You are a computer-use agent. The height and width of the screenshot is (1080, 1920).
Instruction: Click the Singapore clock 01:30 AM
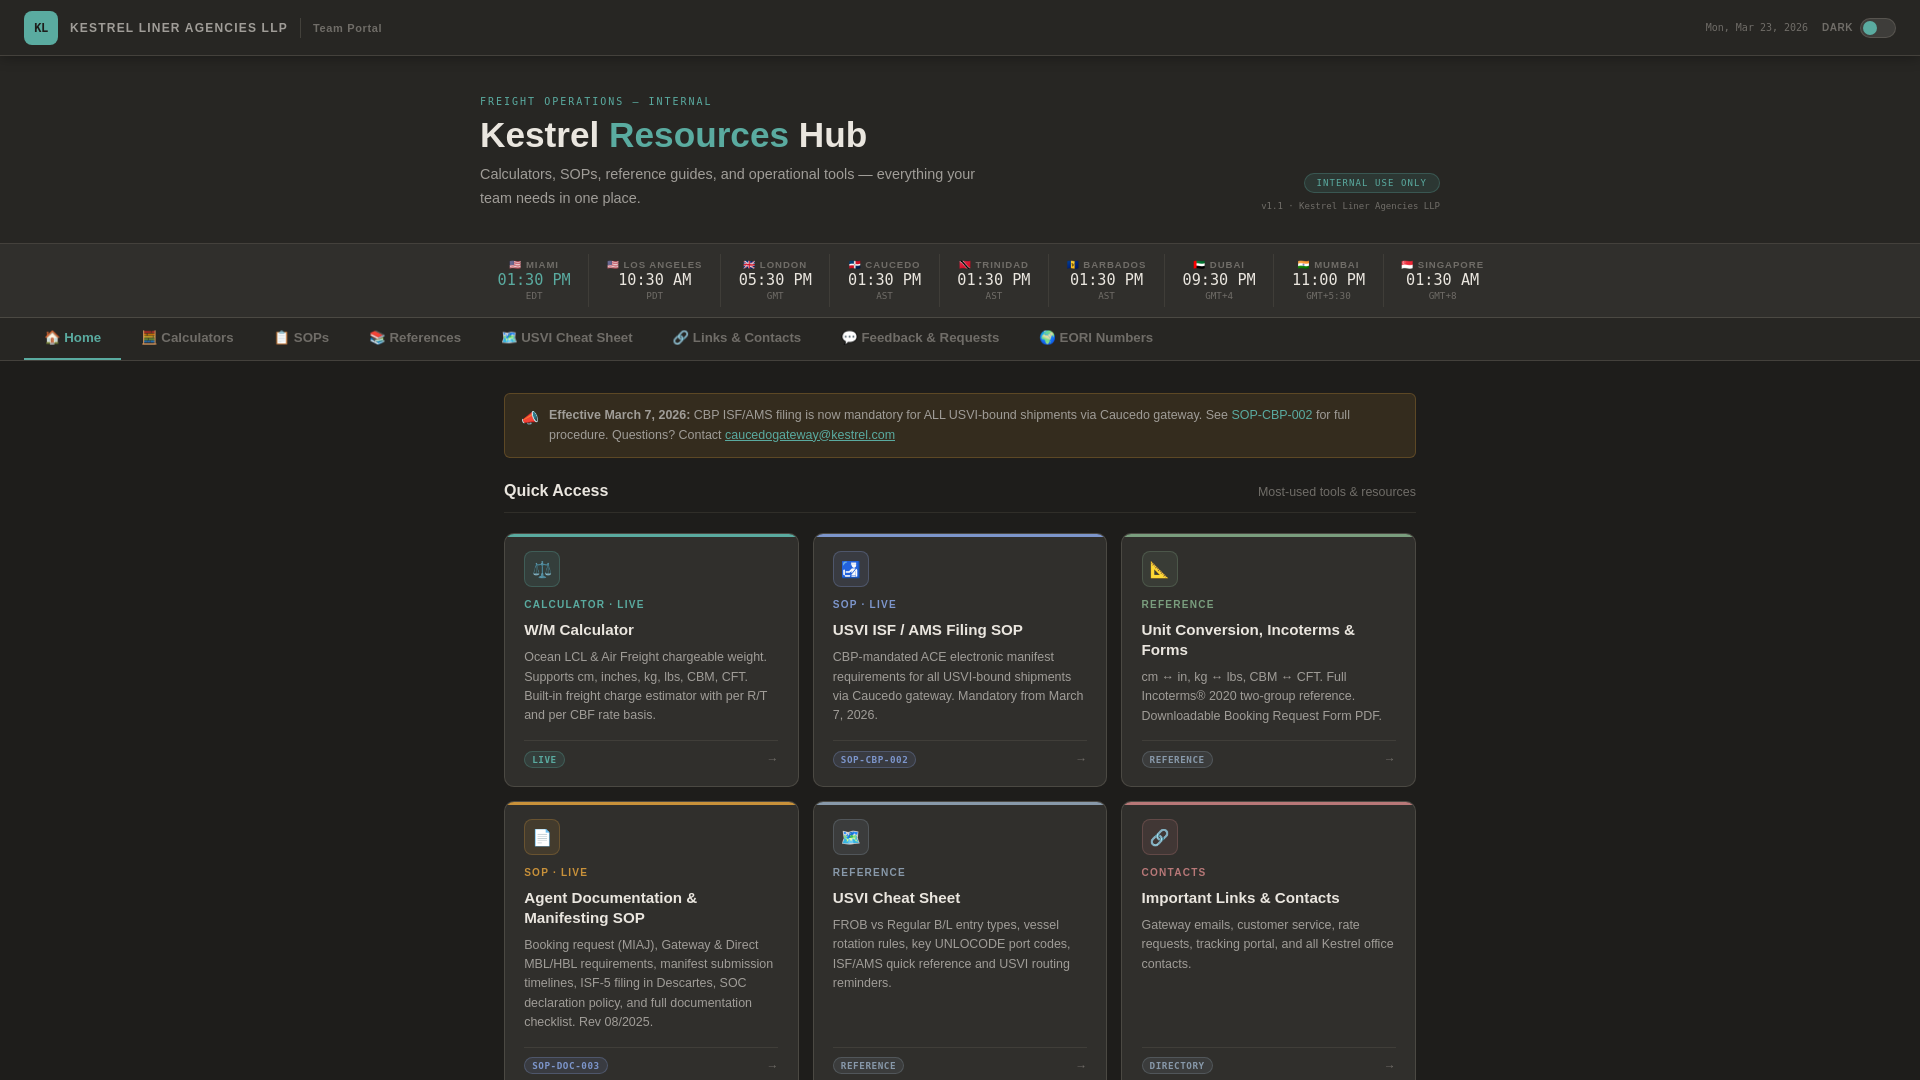click(x=1442, y=280)
